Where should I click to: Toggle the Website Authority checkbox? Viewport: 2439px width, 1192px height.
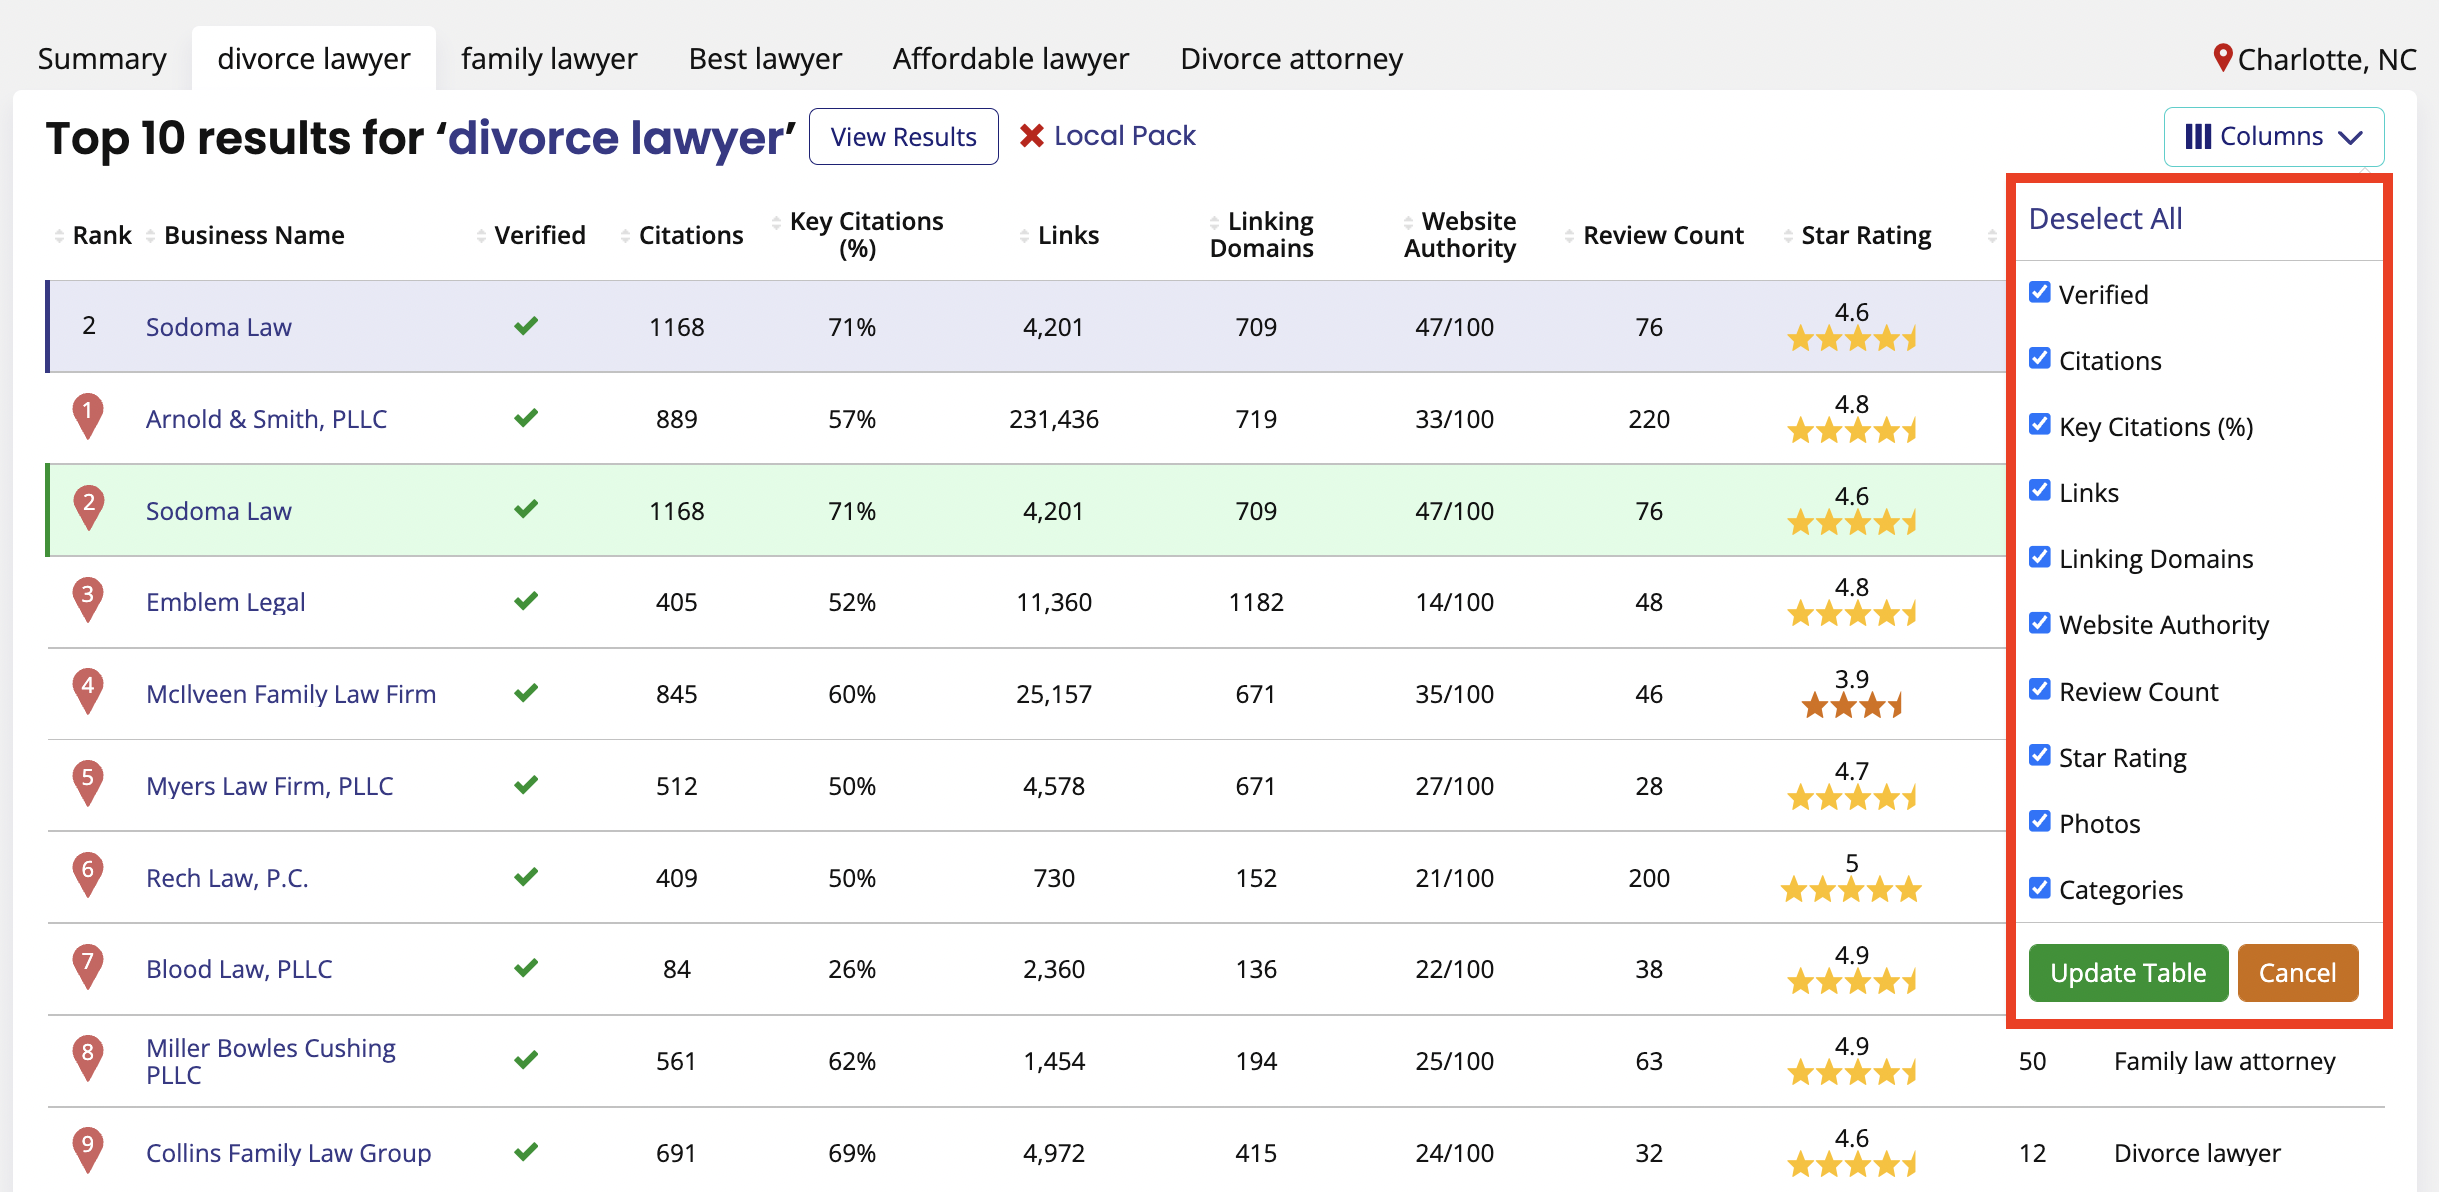(x=2040, y=624)
